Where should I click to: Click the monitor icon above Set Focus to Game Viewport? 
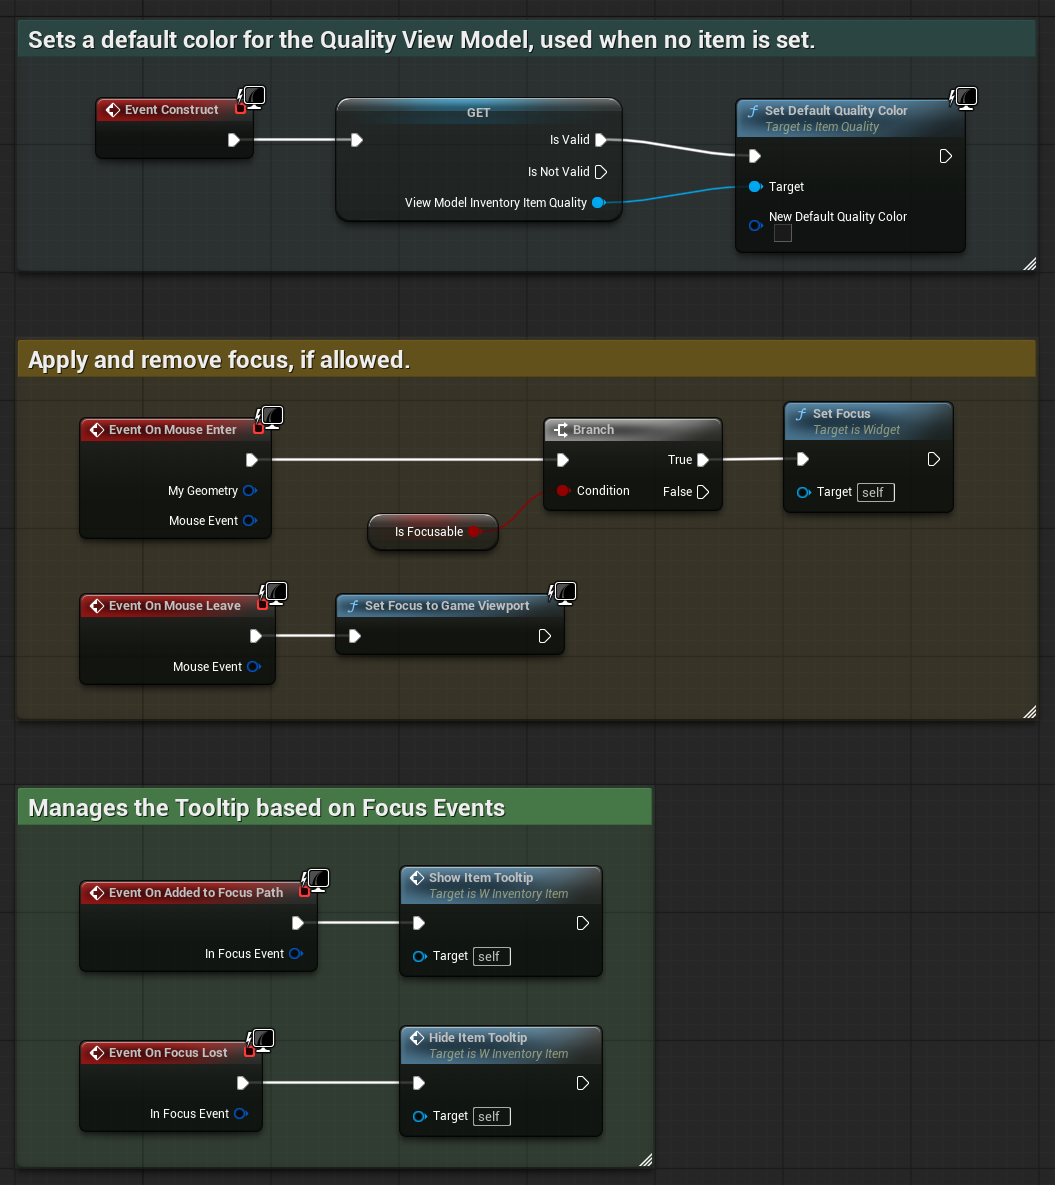pyautogui.click(x=564, y=593)
